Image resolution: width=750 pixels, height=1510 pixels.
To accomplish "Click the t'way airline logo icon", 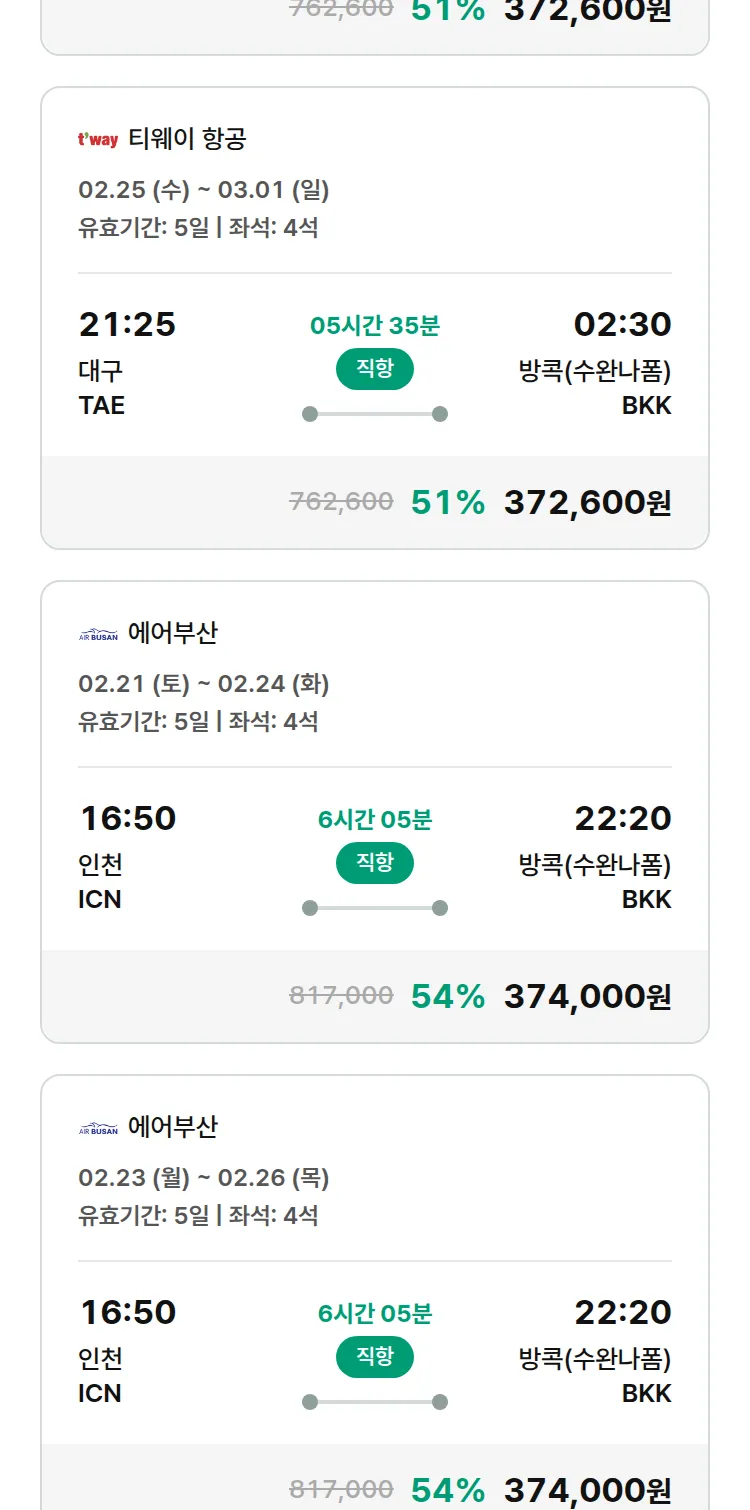I will (x=98, y=140).
